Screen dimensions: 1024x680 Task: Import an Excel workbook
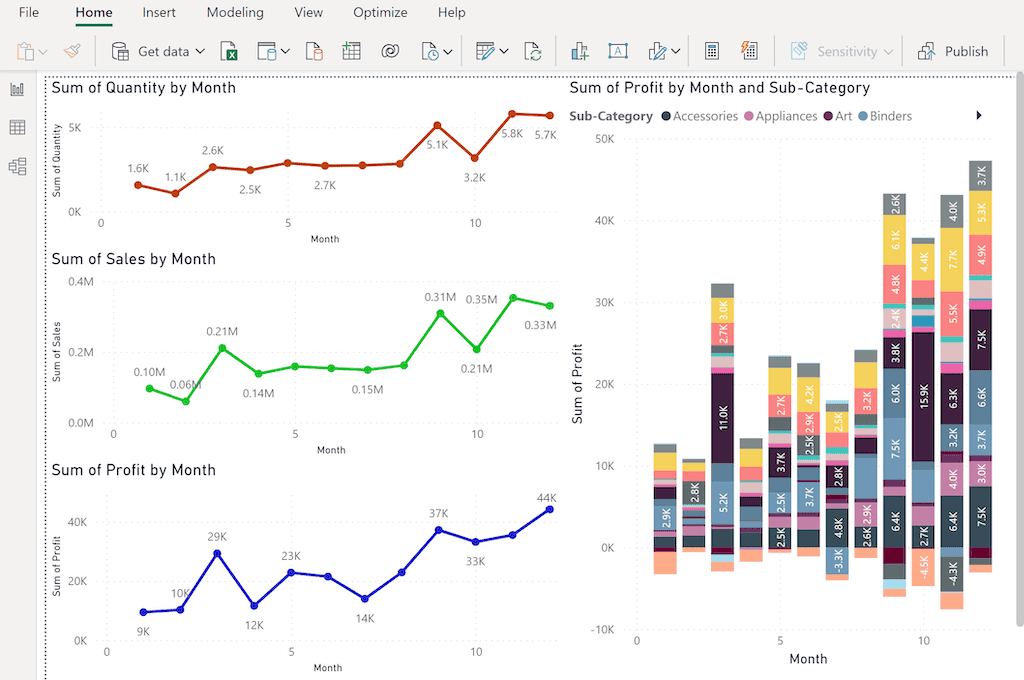click(229, 50)
